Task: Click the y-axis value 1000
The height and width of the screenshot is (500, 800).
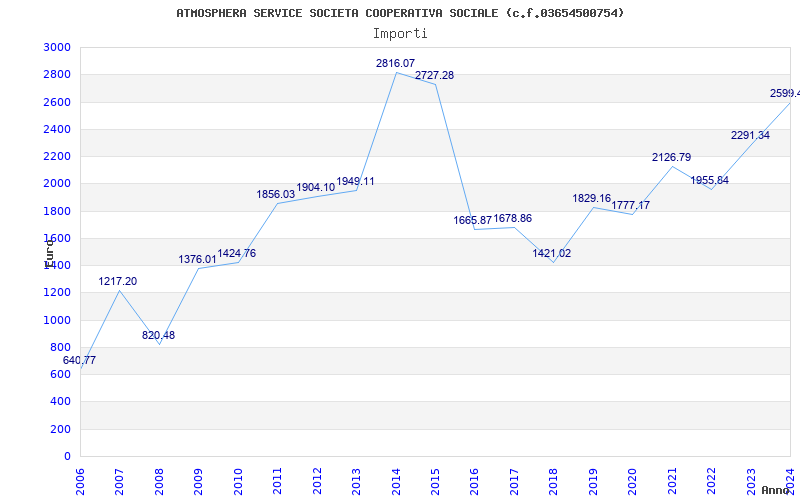Action: click(58, 320)
